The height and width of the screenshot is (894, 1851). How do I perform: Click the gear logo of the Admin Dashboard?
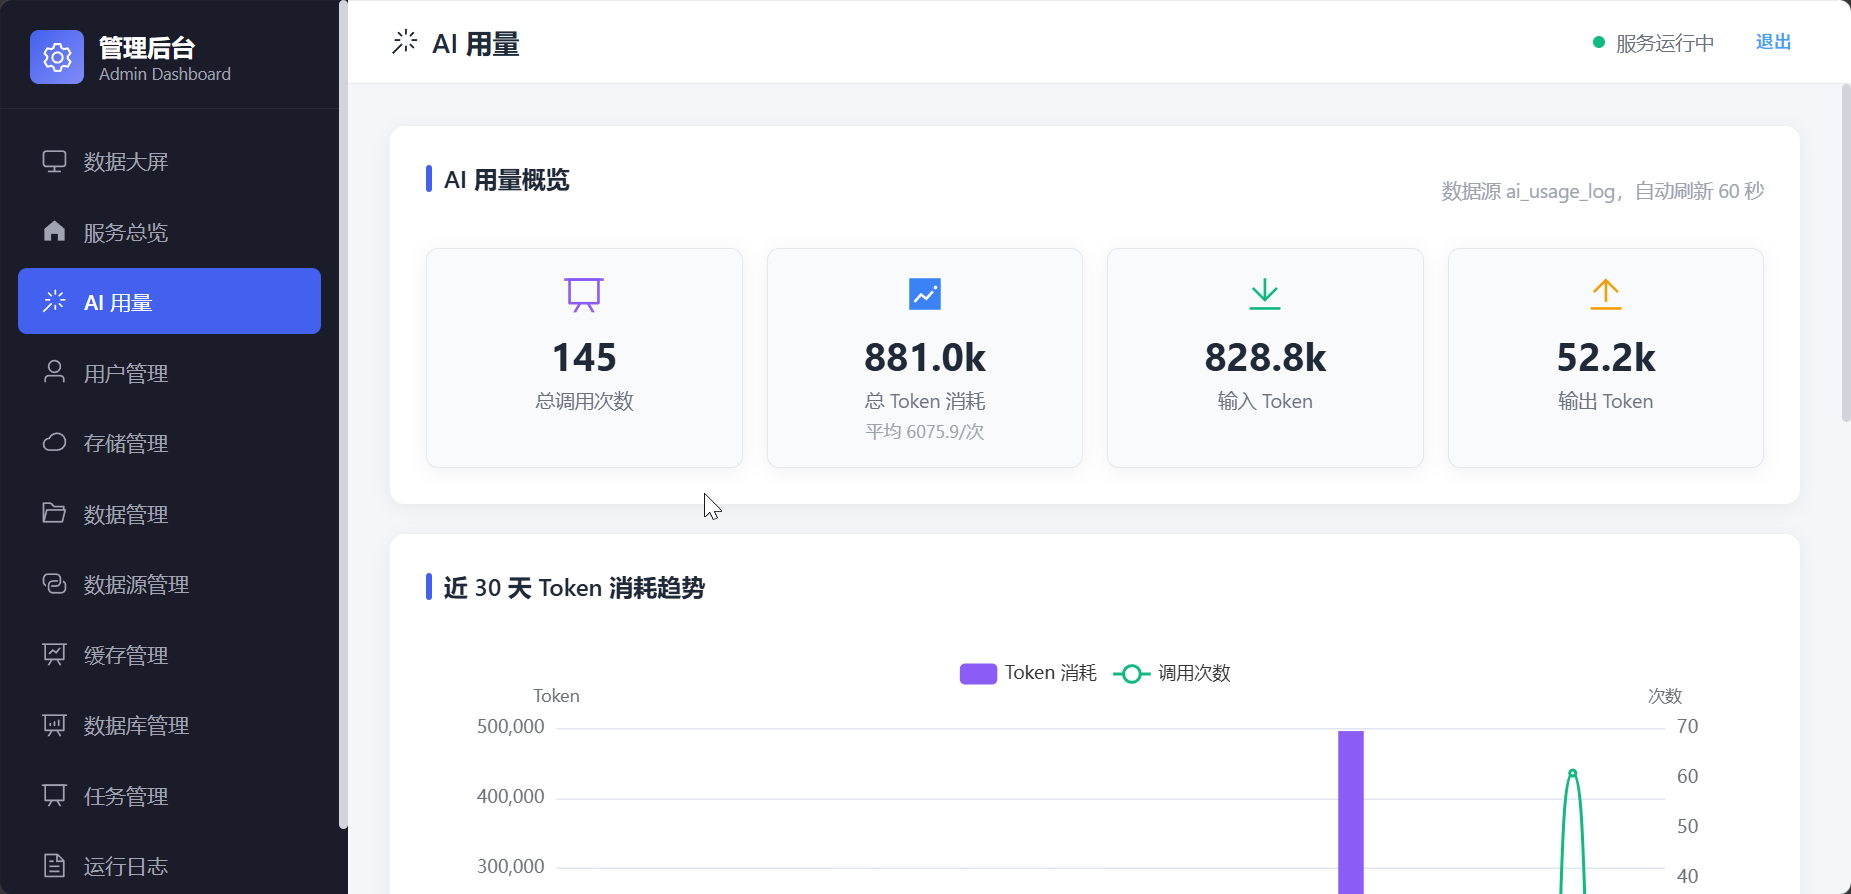pyautogui.click(x=57, y=57)
